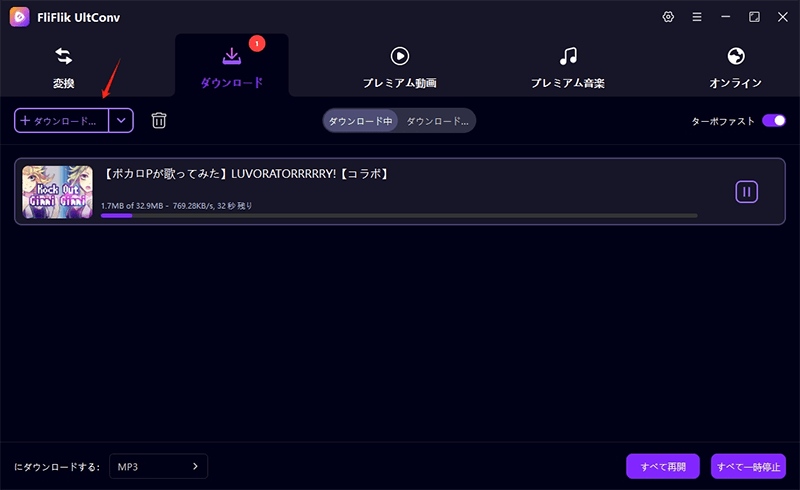
Task: Click the LUVORATORRRRRY video thumbnail
Action: [x=58, y=192]
